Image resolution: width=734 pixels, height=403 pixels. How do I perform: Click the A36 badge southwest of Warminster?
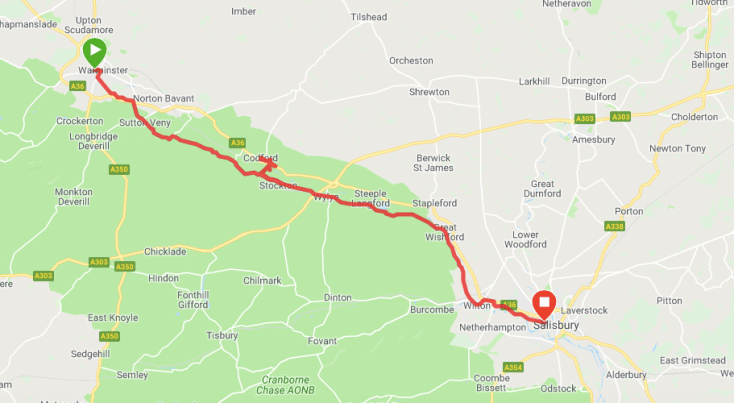click(77, 86)
